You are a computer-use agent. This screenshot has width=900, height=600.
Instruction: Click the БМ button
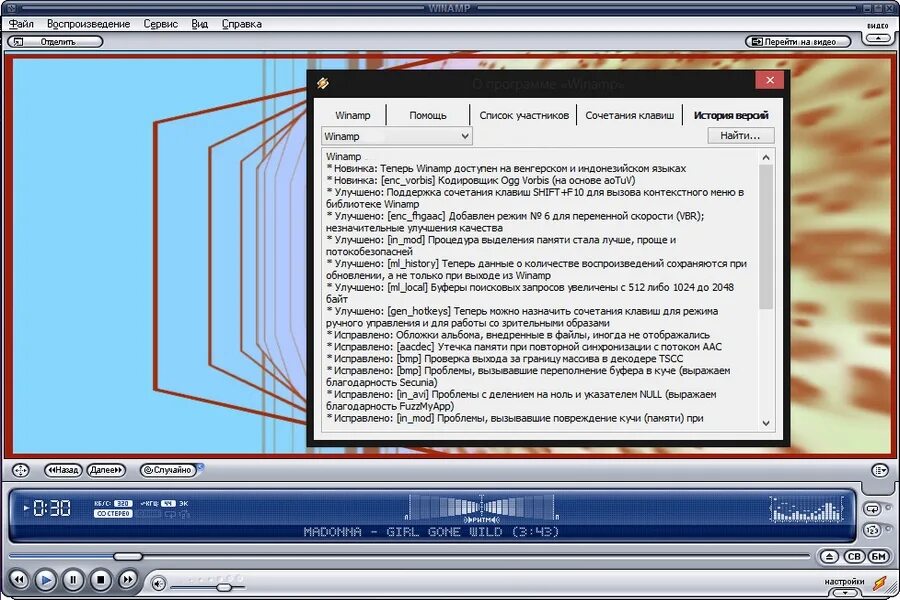(x=879, y=556)
